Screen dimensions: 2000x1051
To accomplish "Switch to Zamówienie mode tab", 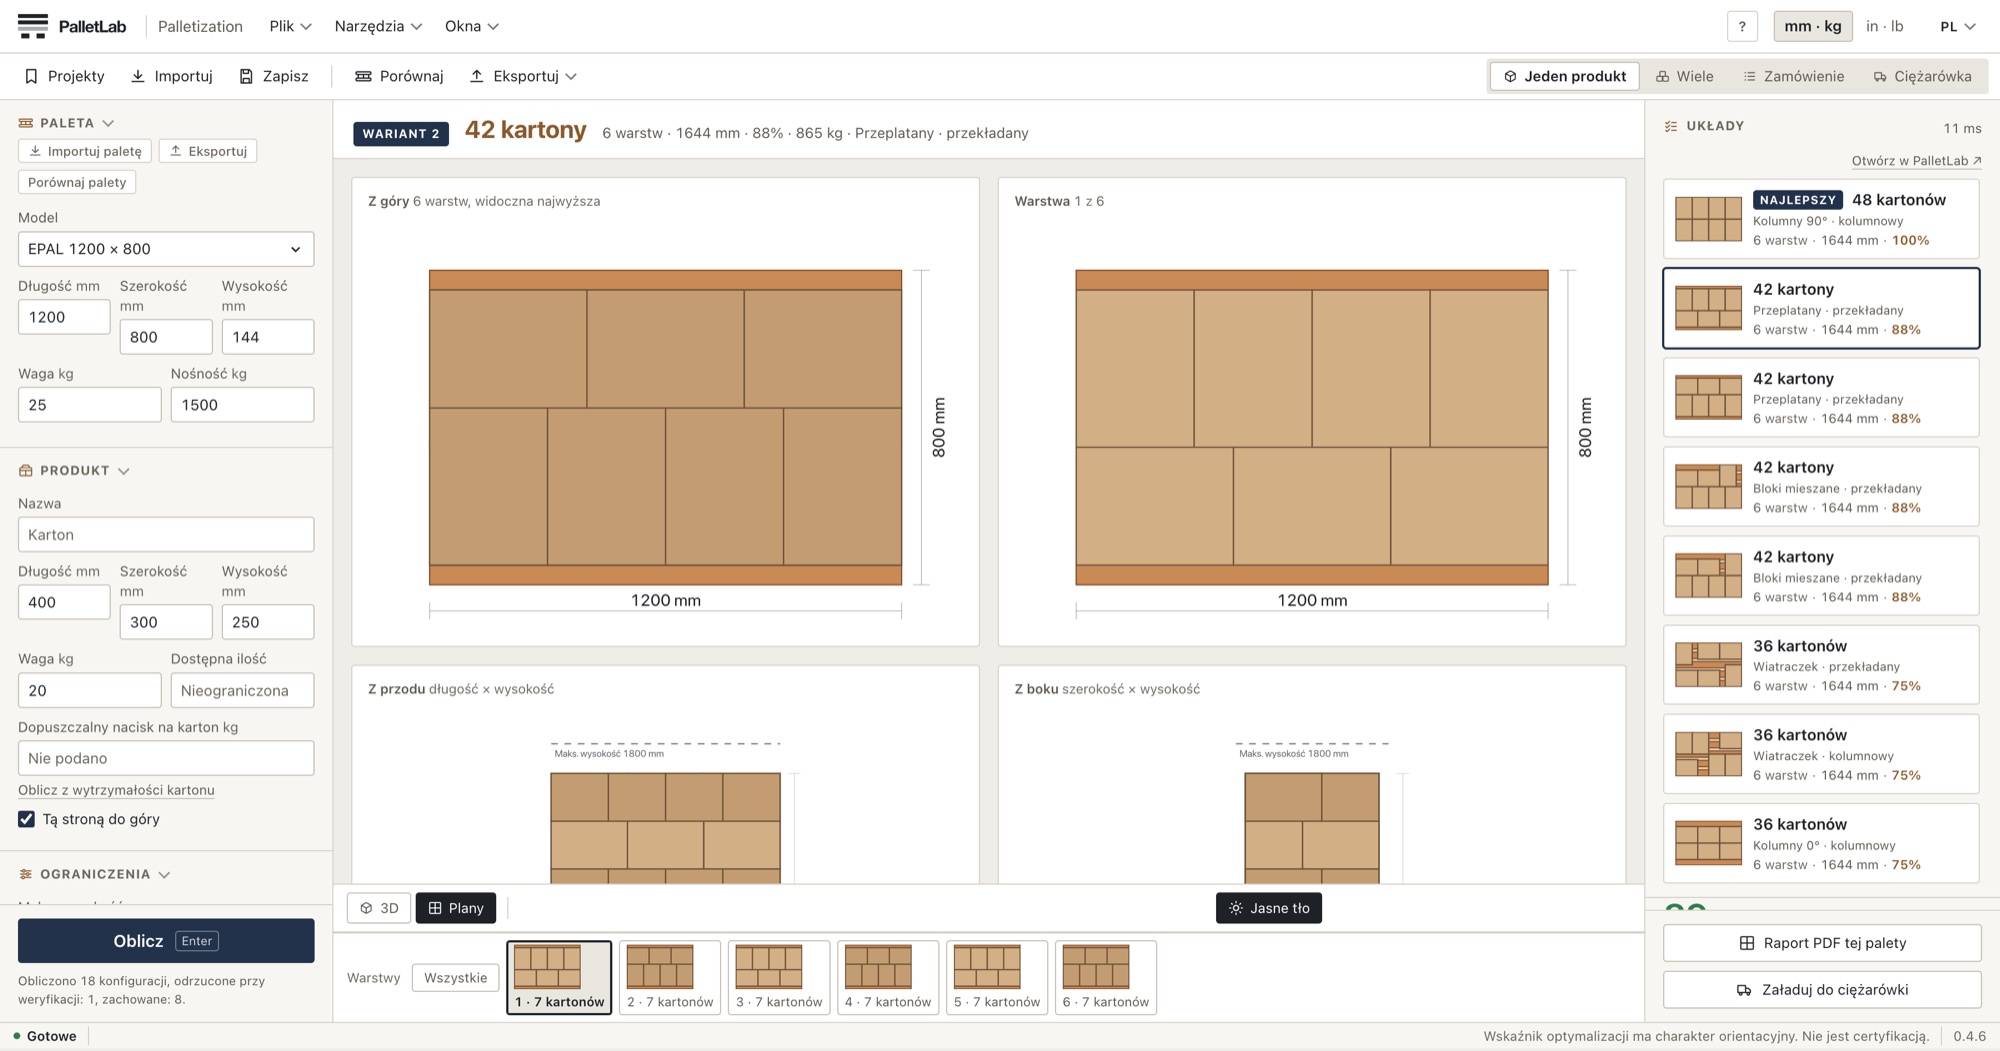I will tap(1794, 76).
